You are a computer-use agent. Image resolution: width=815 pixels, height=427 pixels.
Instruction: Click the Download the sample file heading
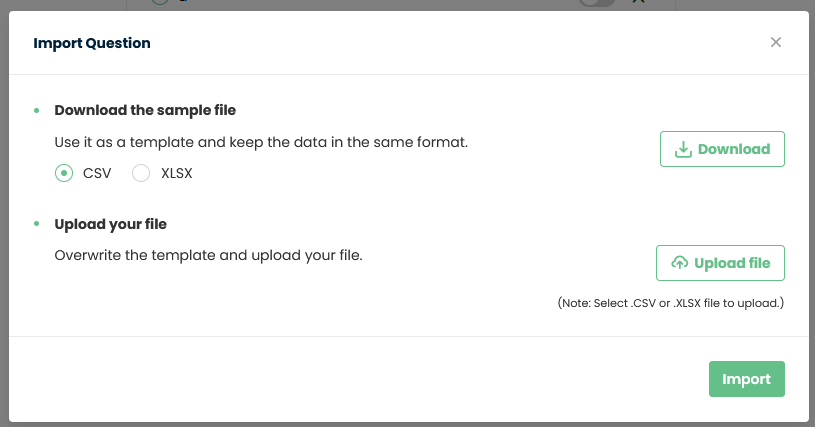(x=145, y=110)
